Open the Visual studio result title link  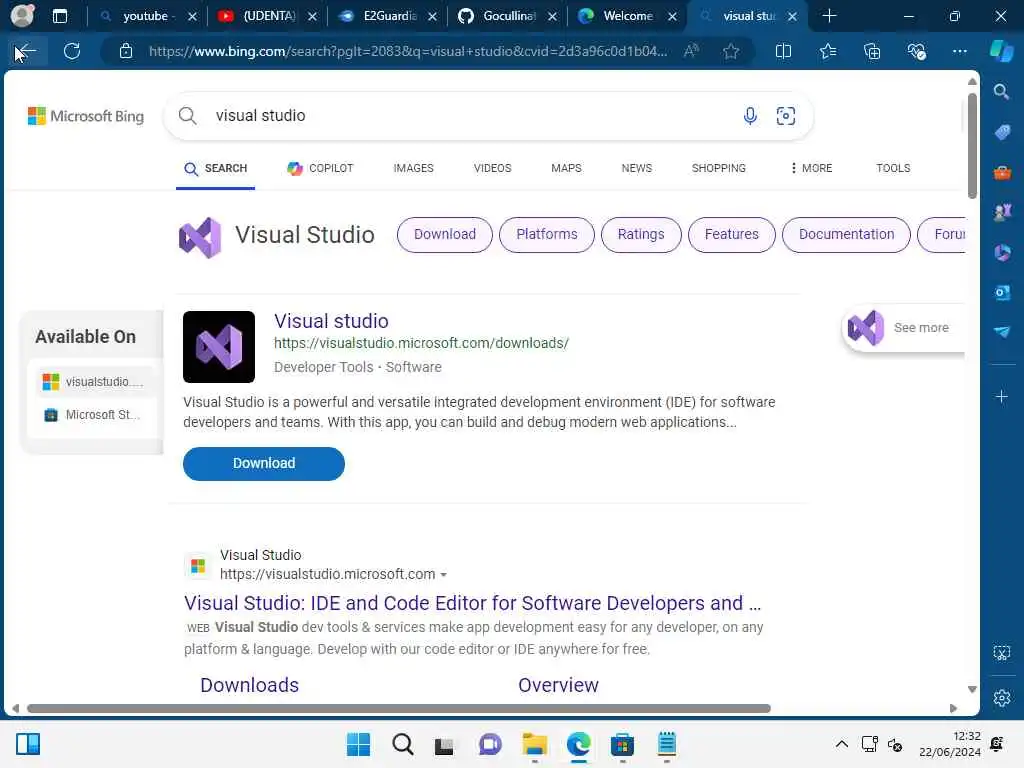[331, 321]
